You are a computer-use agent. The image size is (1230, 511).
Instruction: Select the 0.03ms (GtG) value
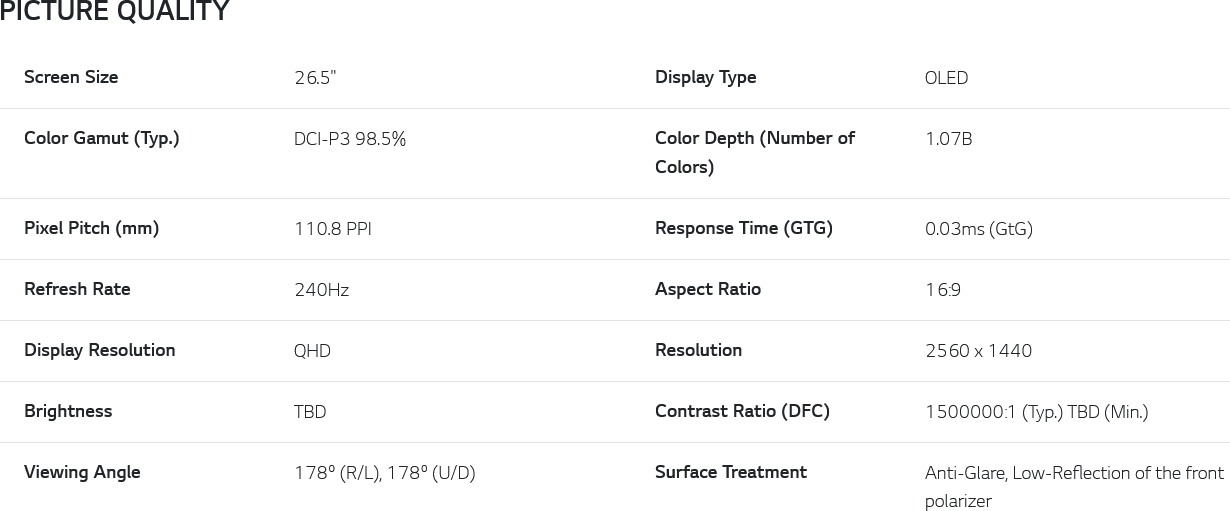pyautogui.click(x=978, y=229)
